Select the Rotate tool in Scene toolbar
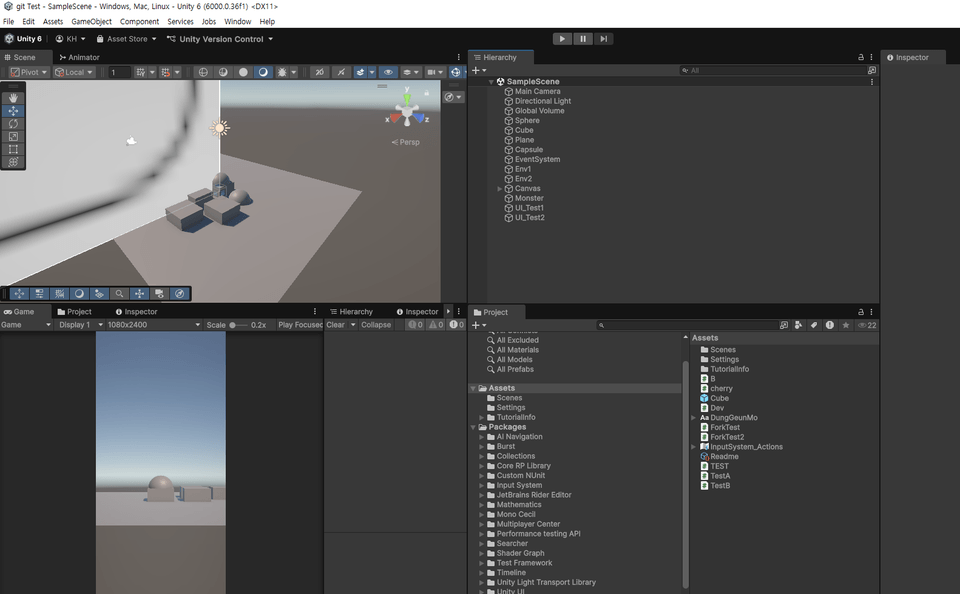The width and height of the screenshot is (960, 594). tap(13, 124)
